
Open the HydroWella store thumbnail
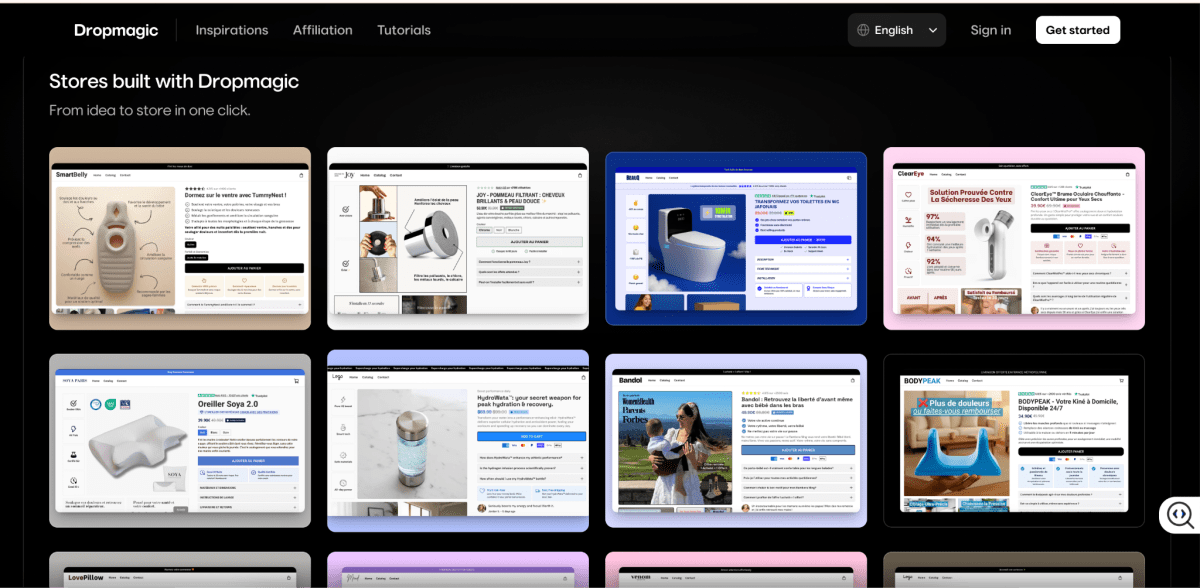point(458,440)
